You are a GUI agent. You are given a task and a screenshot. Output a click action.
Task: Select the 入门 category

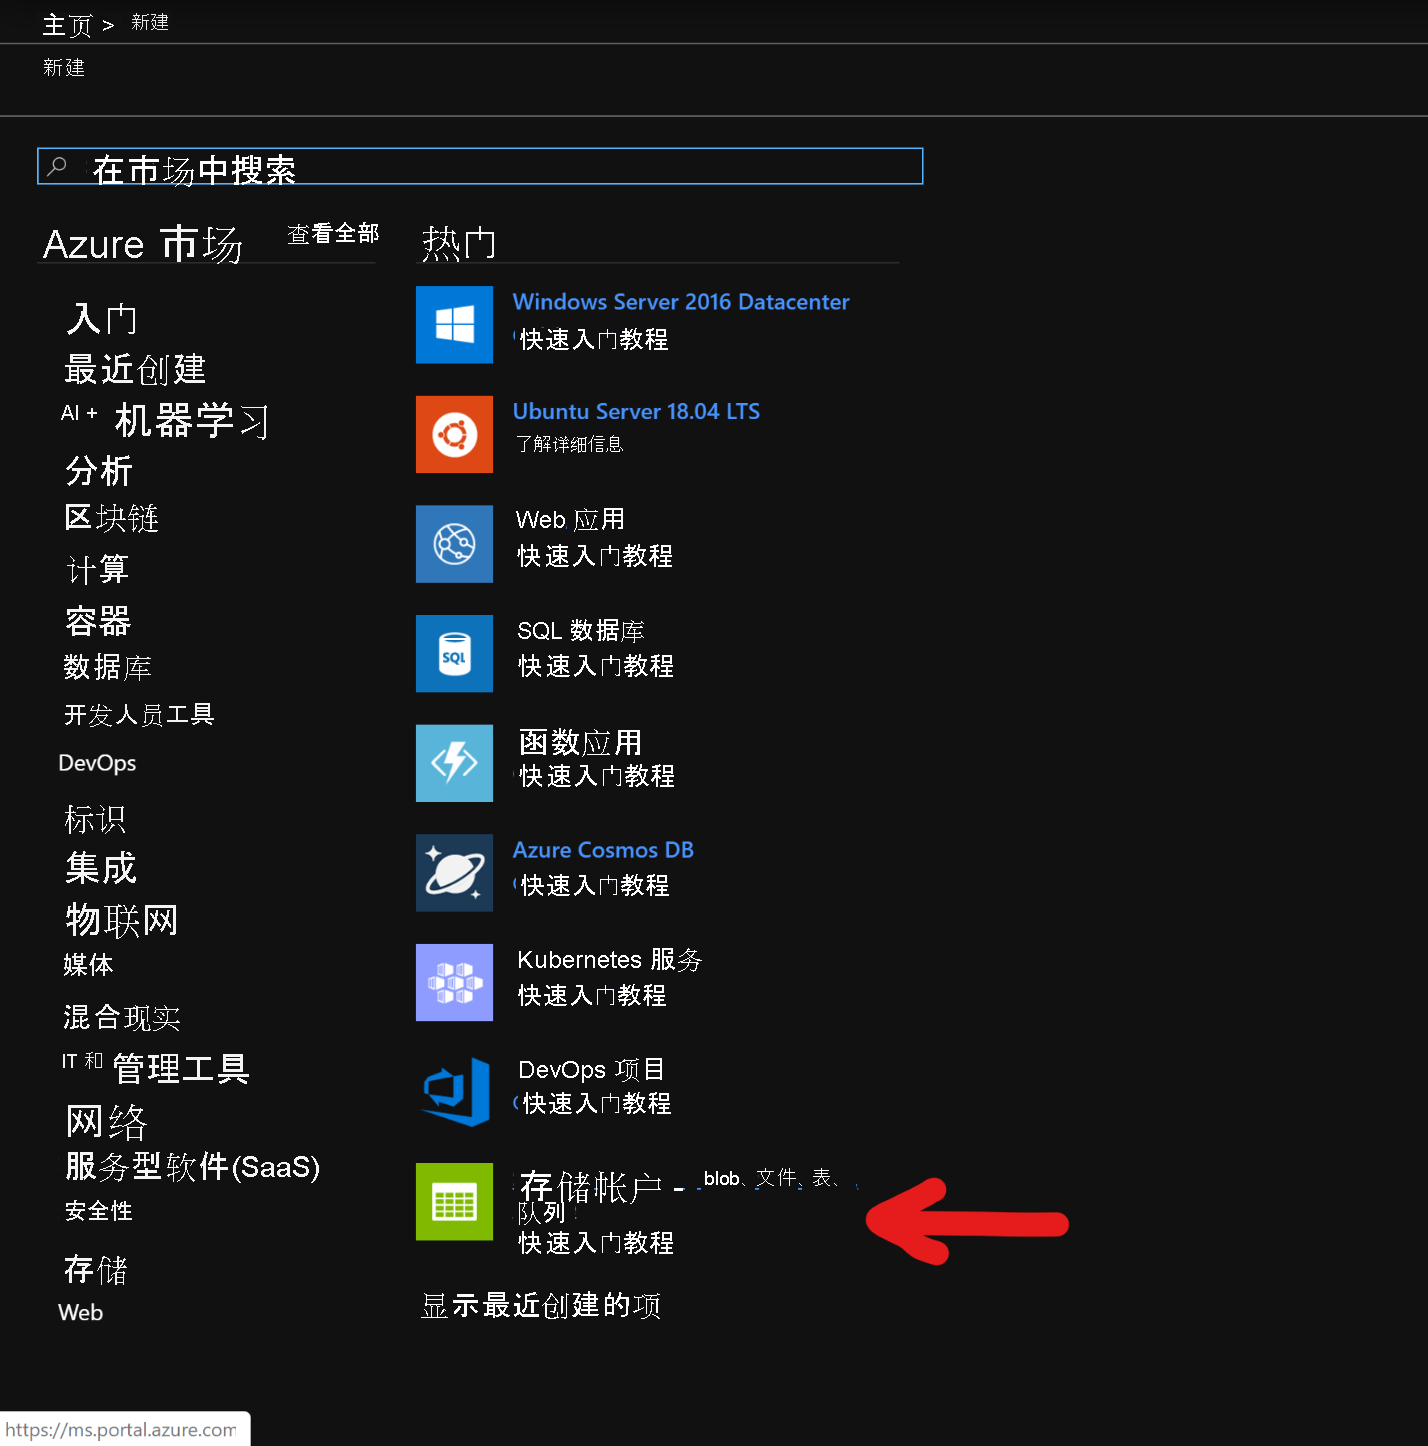tap(102, 319)
